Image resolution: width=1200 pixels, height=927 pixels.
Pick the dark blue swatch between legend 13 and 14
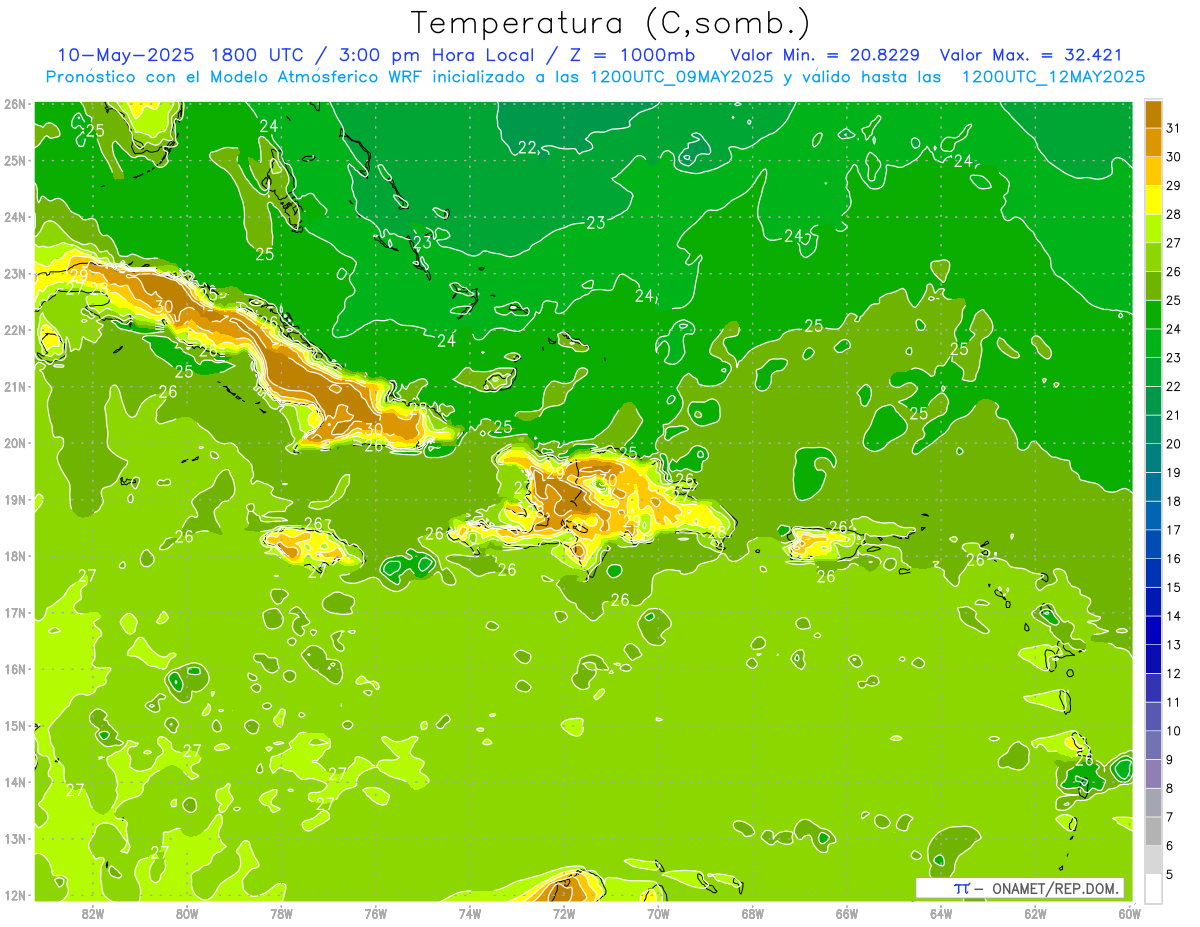(1154, 630)
